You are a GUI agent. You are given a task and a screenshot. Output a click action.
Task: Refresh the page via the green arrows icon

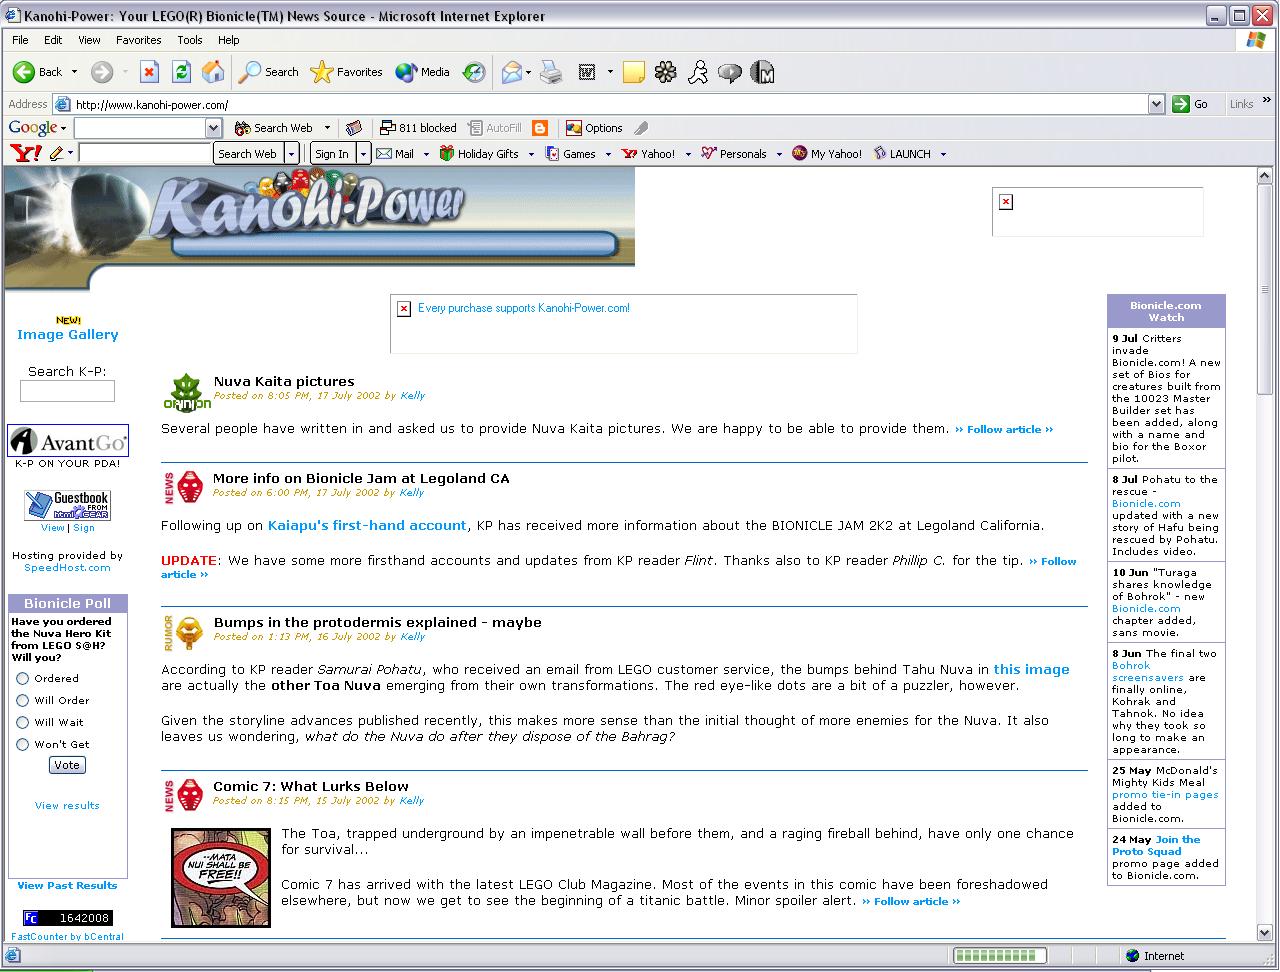181,72
